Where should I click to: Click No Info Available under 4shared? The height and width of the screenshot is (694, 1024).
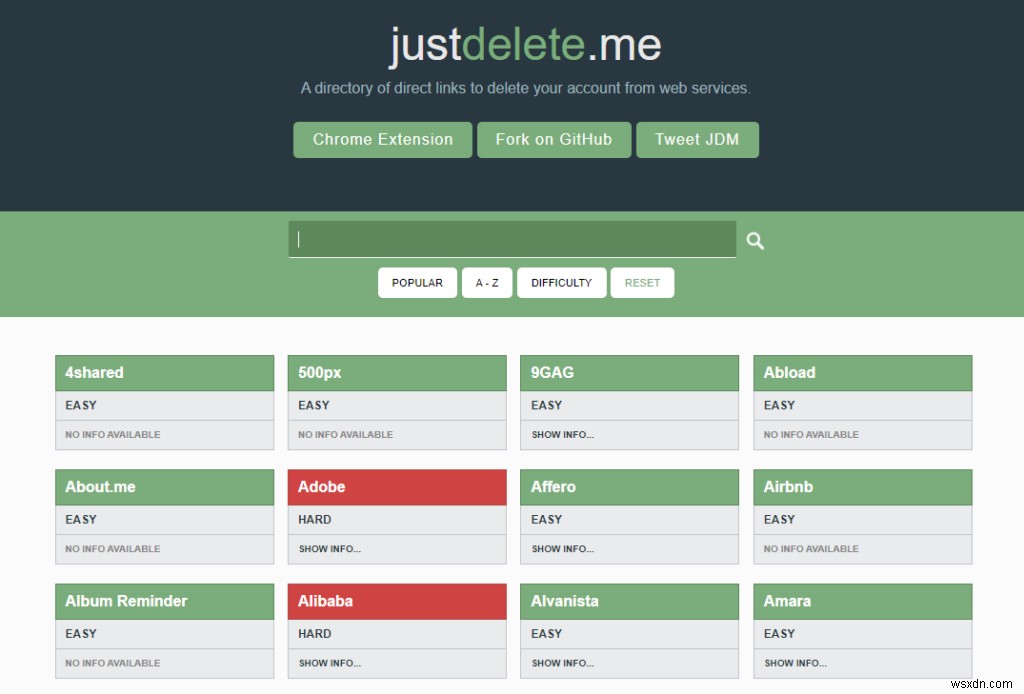tap(113, 435)
